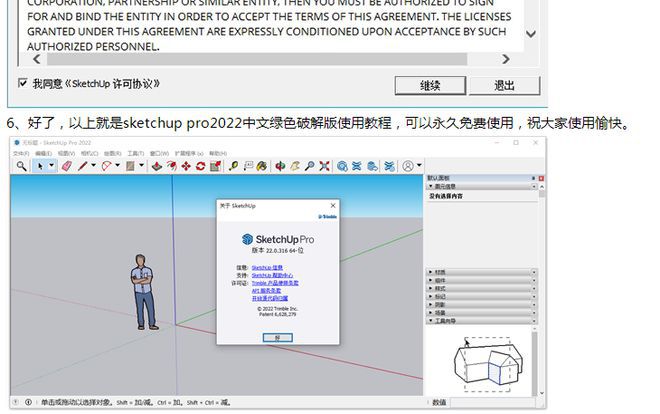Select the Move tool with red arrows
This screenshot has height=414, width=660.
pos(186,166)
